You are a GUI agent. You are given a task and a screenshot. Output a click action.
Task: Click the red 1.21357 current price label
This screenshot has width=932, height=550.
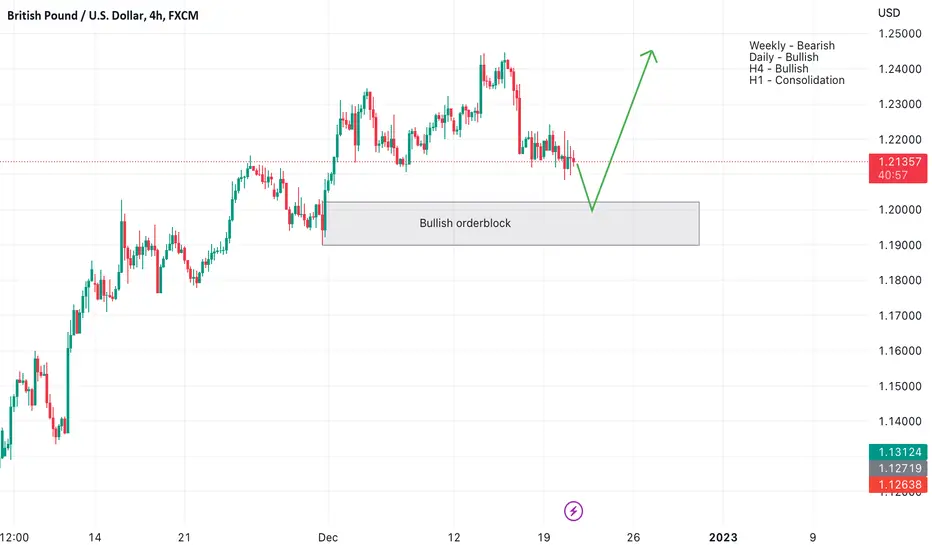tap(898, 168)
